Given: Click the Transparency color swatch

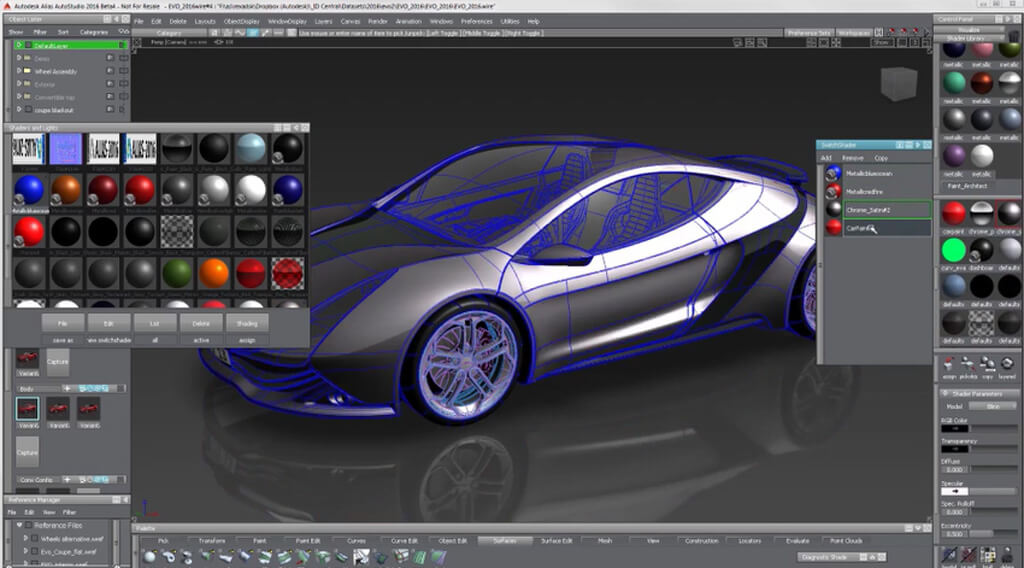Looking at the screenshot, I should coord(955,449).
